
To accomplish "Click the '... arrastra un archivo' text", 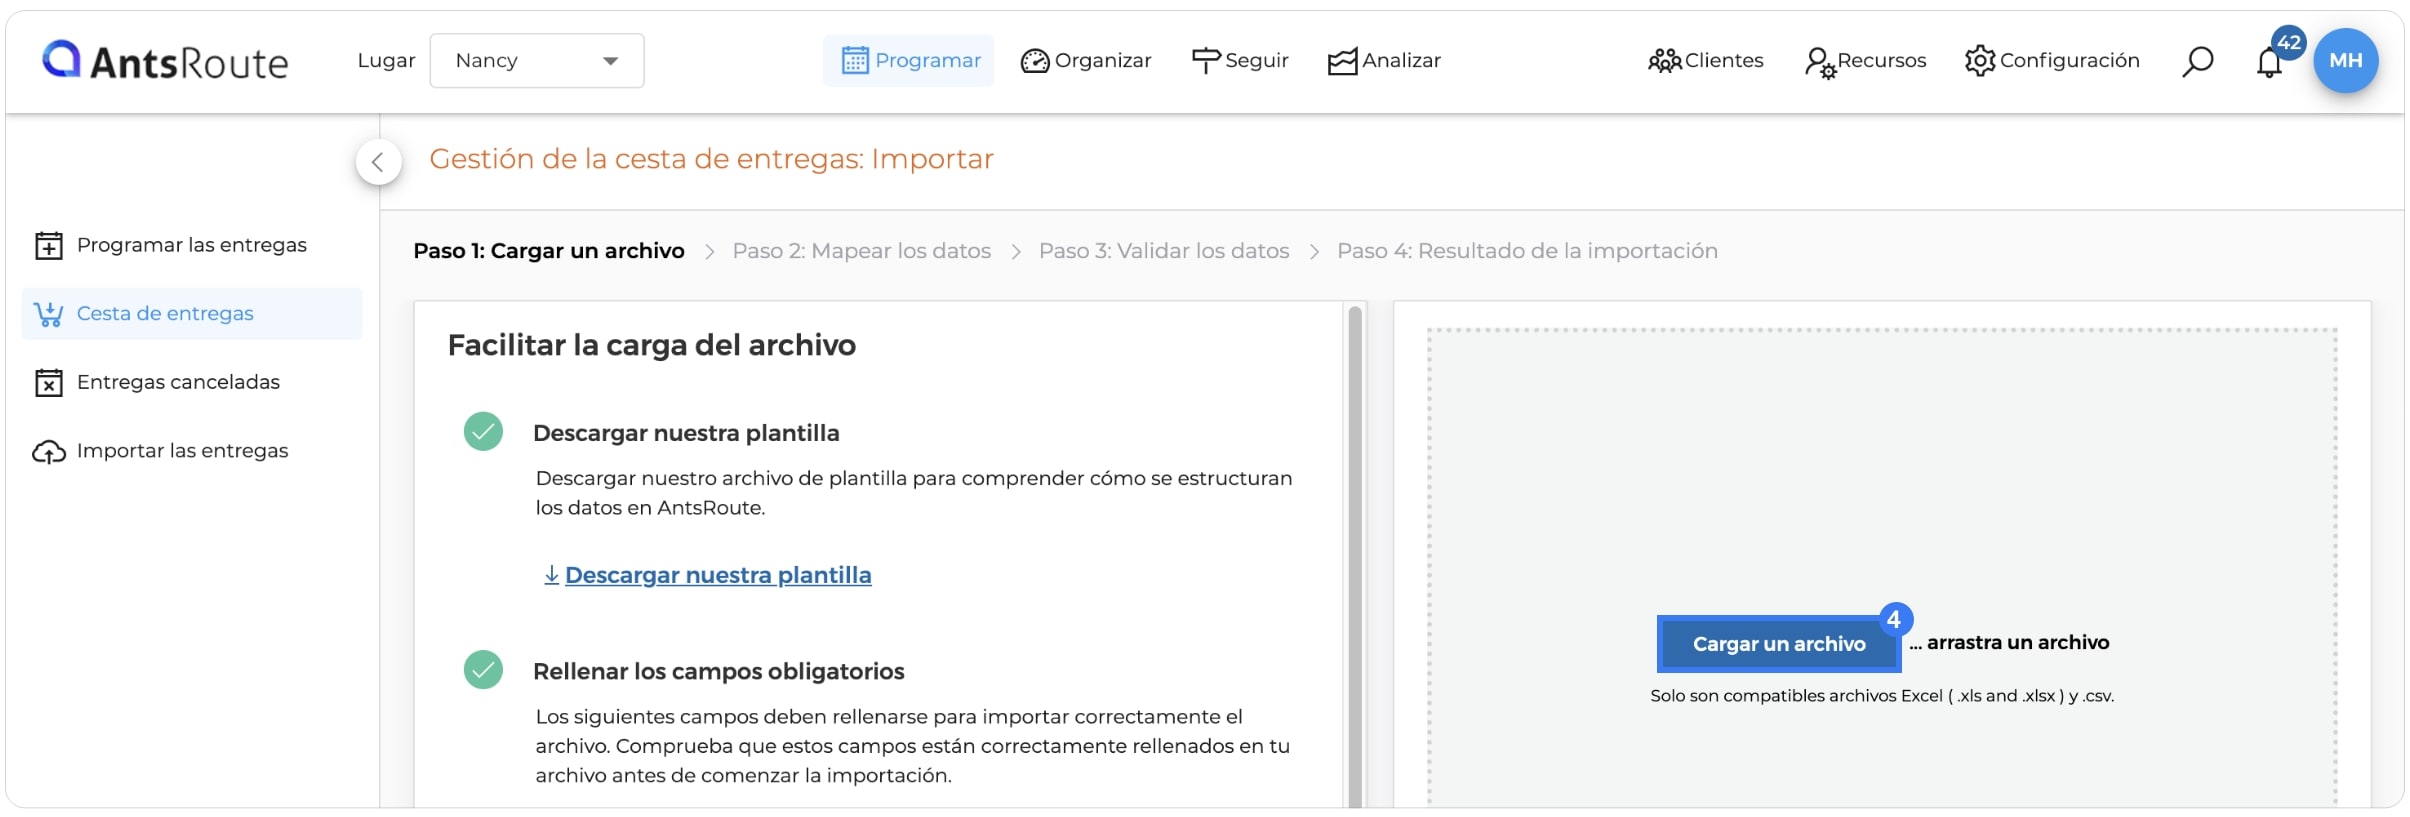I will point(2009,643).
